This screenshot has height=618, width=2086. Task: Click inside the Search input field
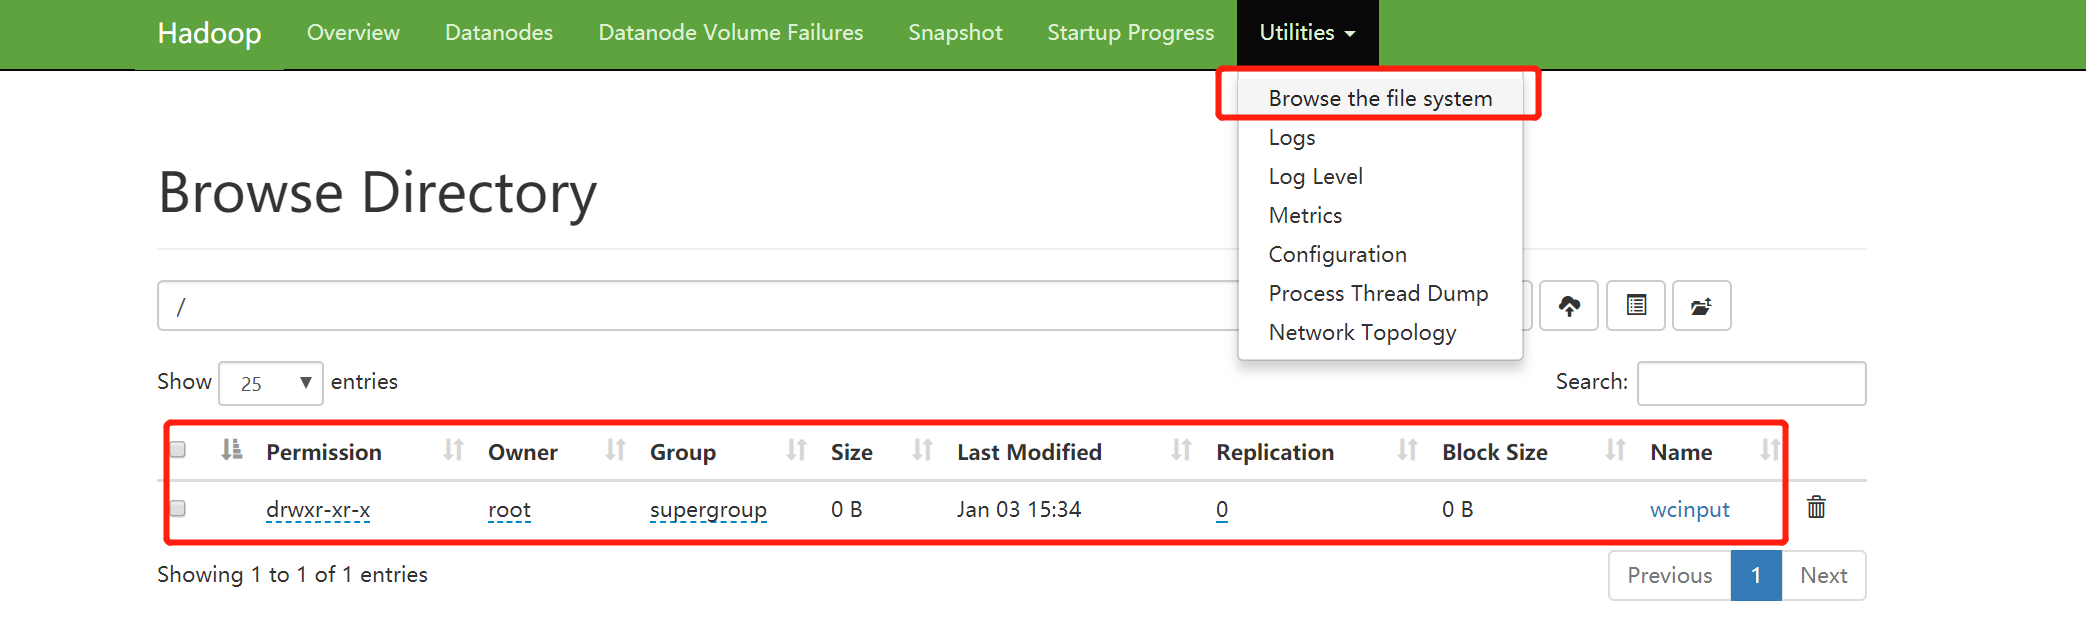[x=1751, y=384]
